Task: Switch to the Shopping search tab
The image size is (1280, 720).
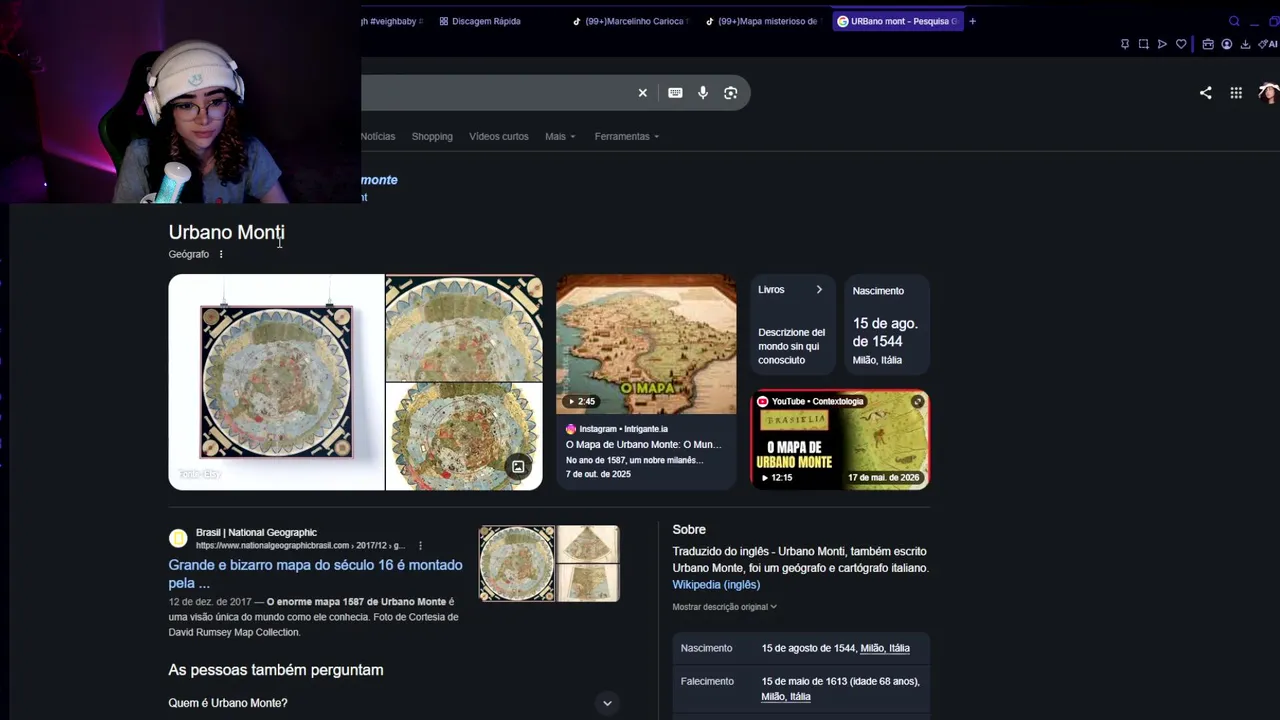Action: click(432, 136)
